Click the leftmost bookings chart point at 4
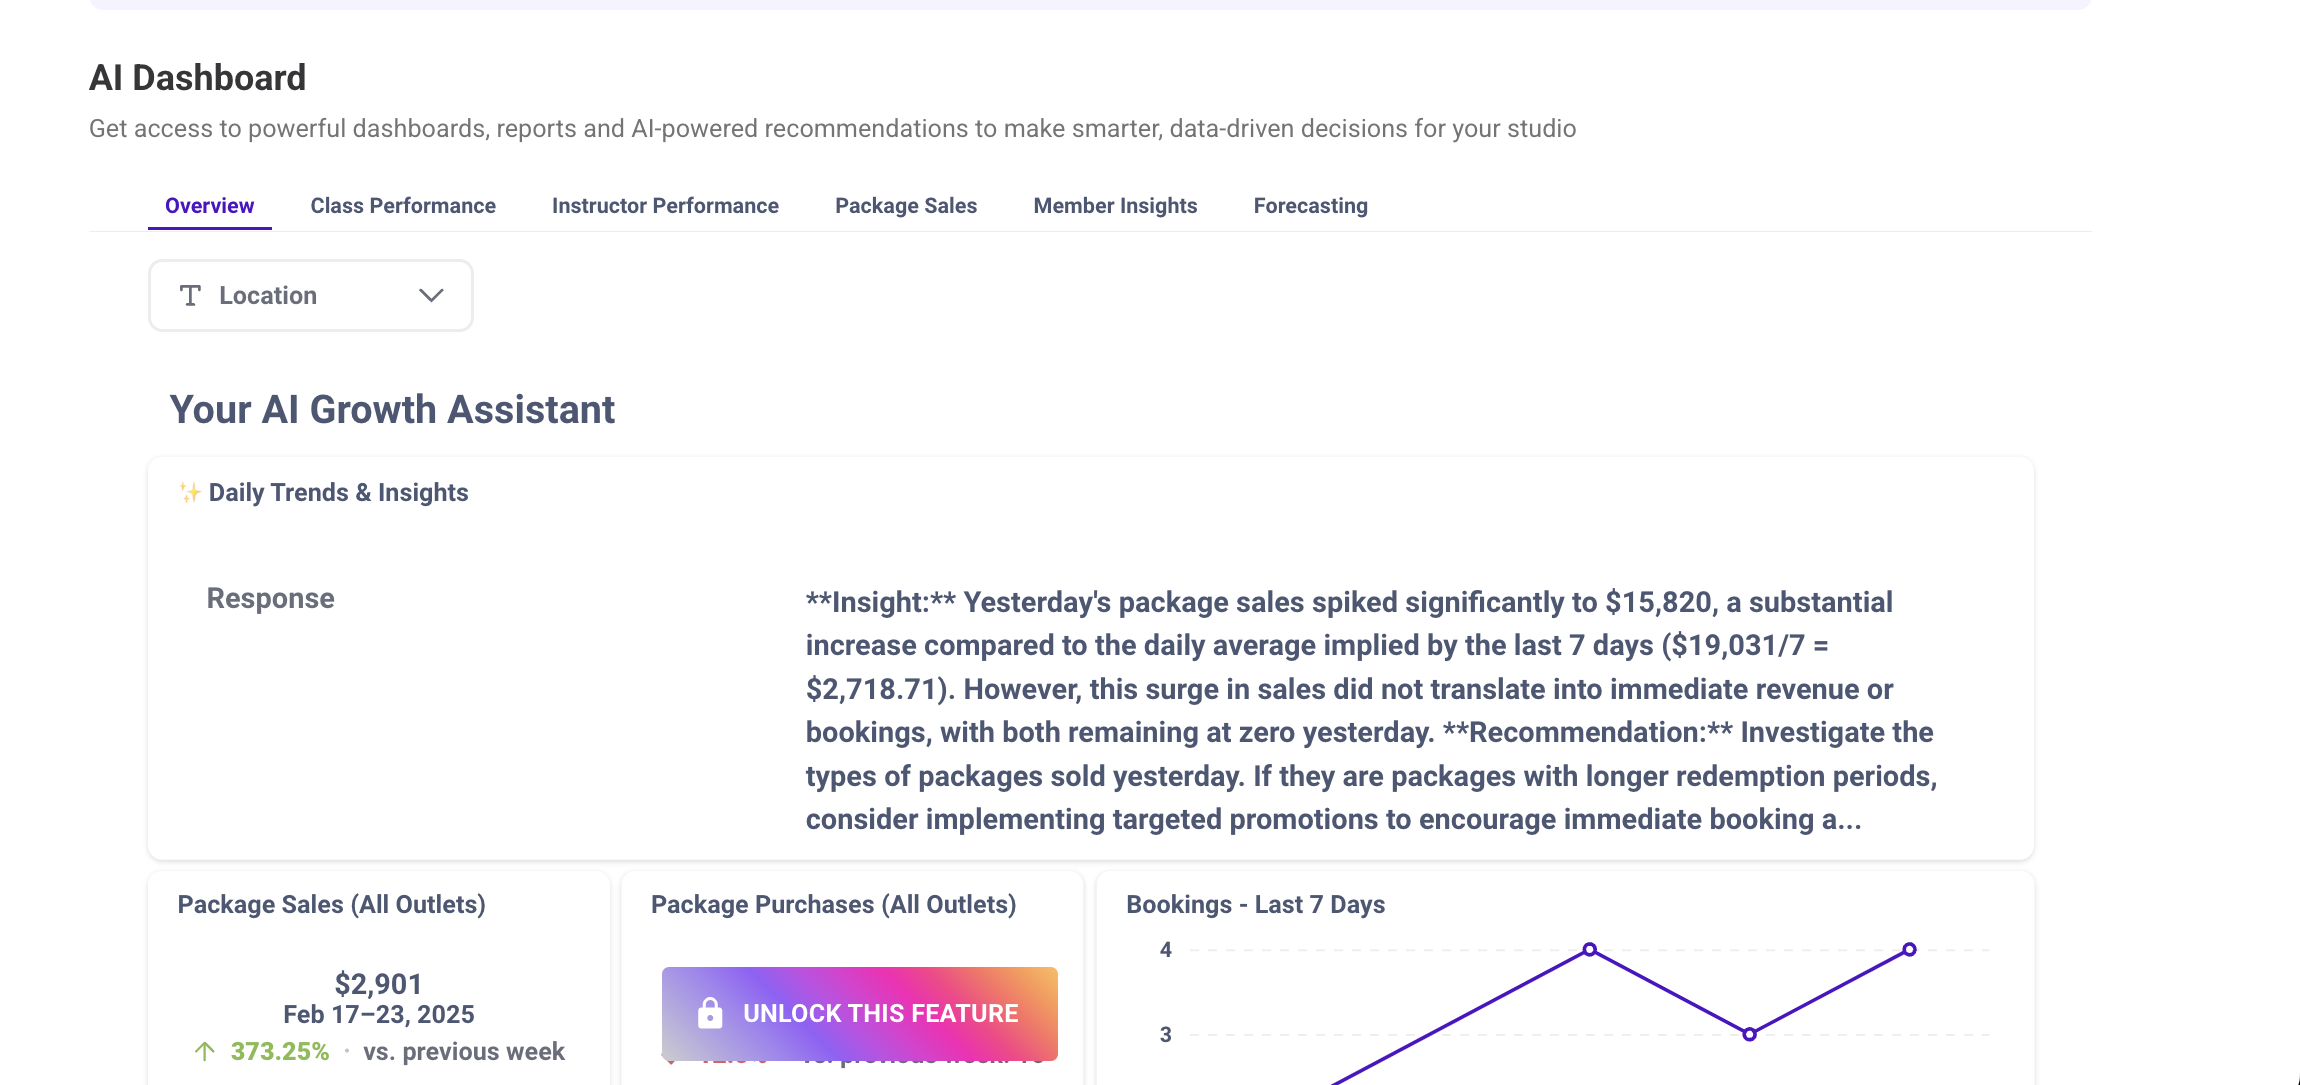Viewport: 2300px width, 1085px height. (1589, 949)
